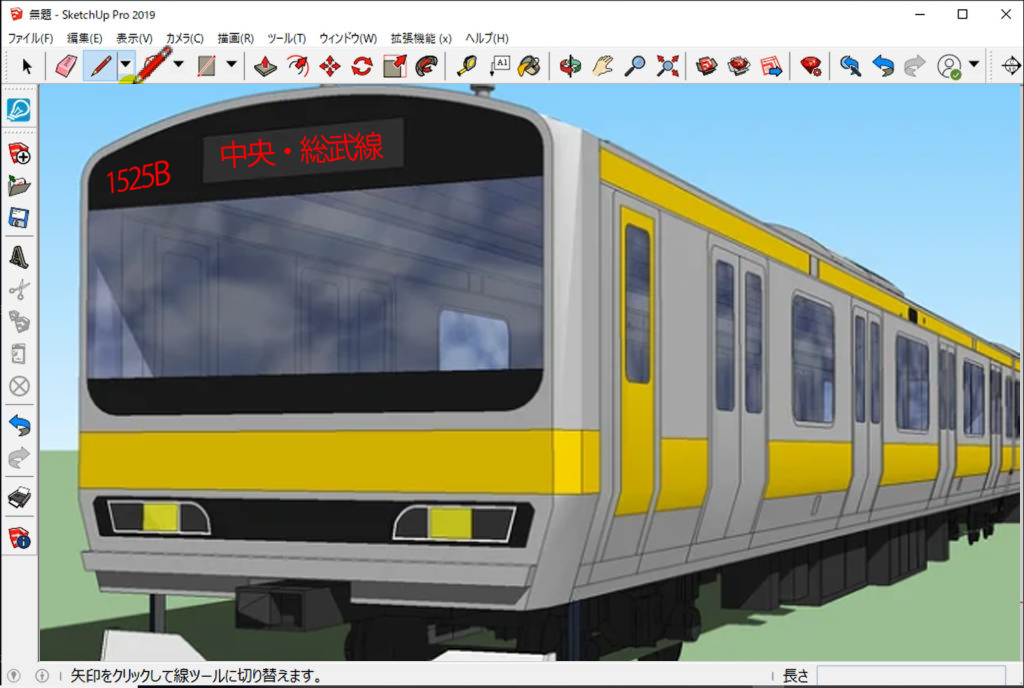The image size is (1024, 688).
Task: Activate the Line pencil tool
Action: point(101,66)
